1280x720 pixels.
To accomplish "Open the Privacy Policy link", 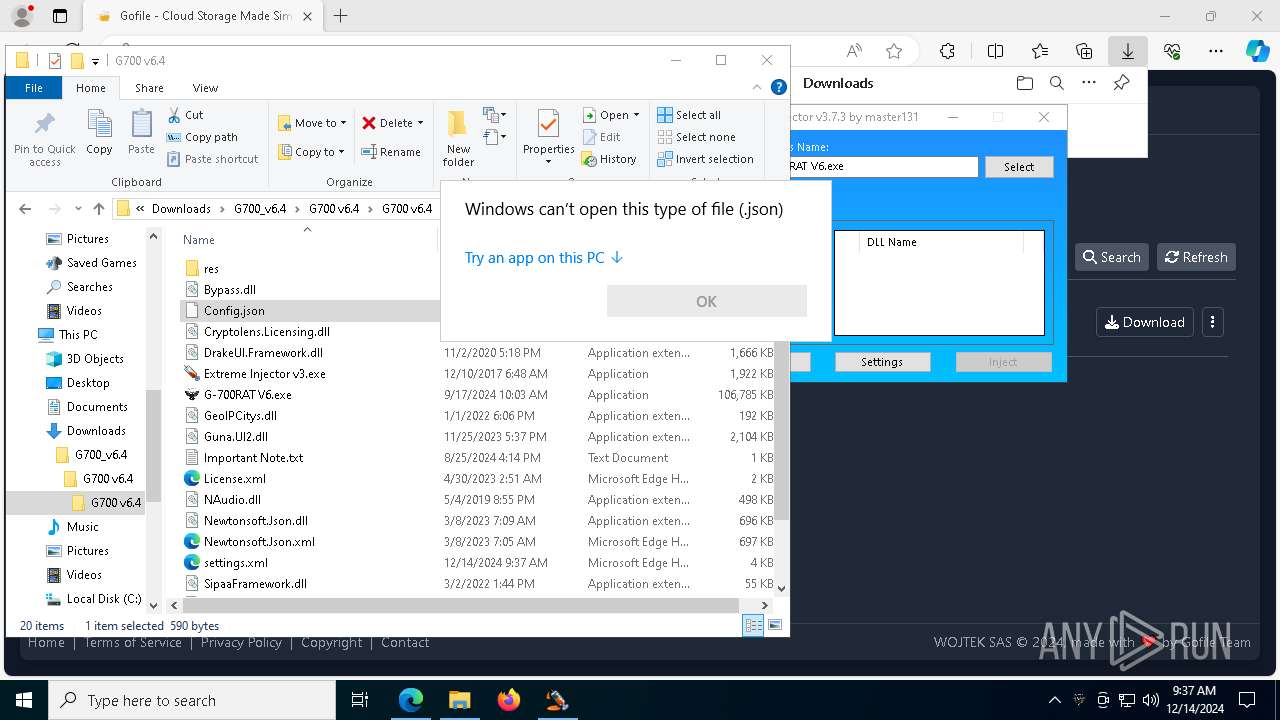I will [x=241, y=642].
